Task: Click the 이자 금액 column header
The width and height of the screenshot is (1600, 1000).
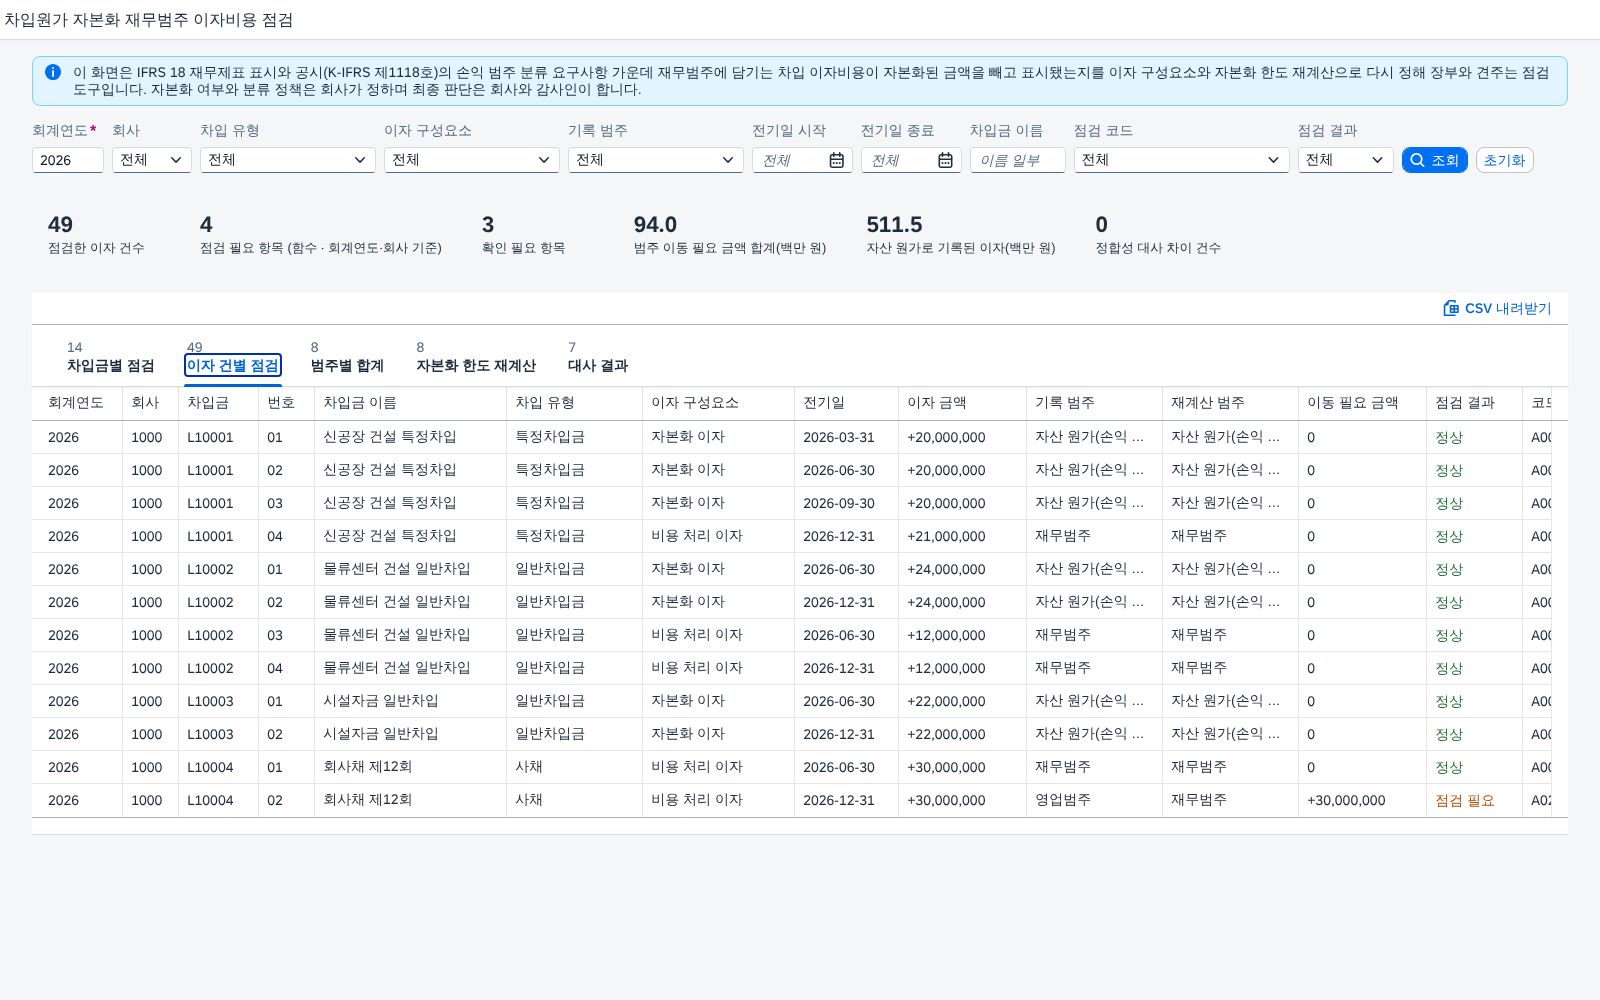Action: click(962, 403)
